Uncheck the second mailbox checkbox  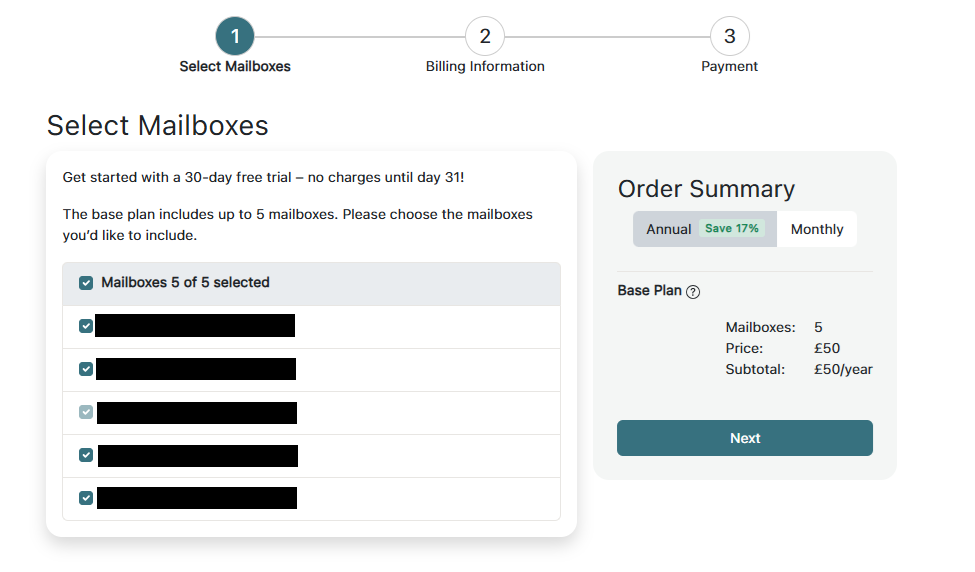click(86, 369)
